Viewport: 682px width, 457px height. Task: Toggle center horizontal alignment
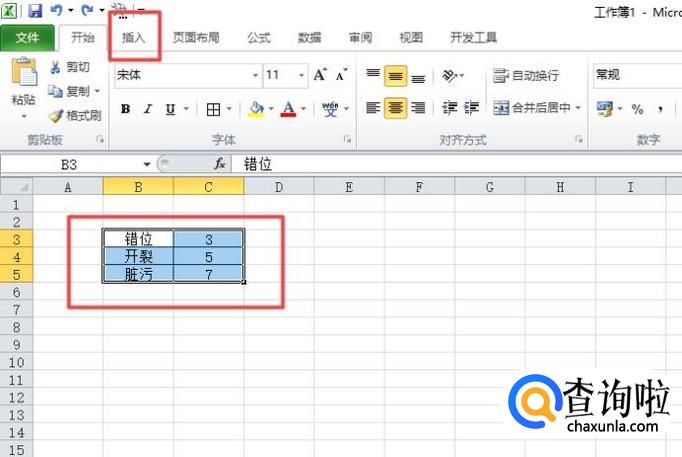tap(395, 108)
